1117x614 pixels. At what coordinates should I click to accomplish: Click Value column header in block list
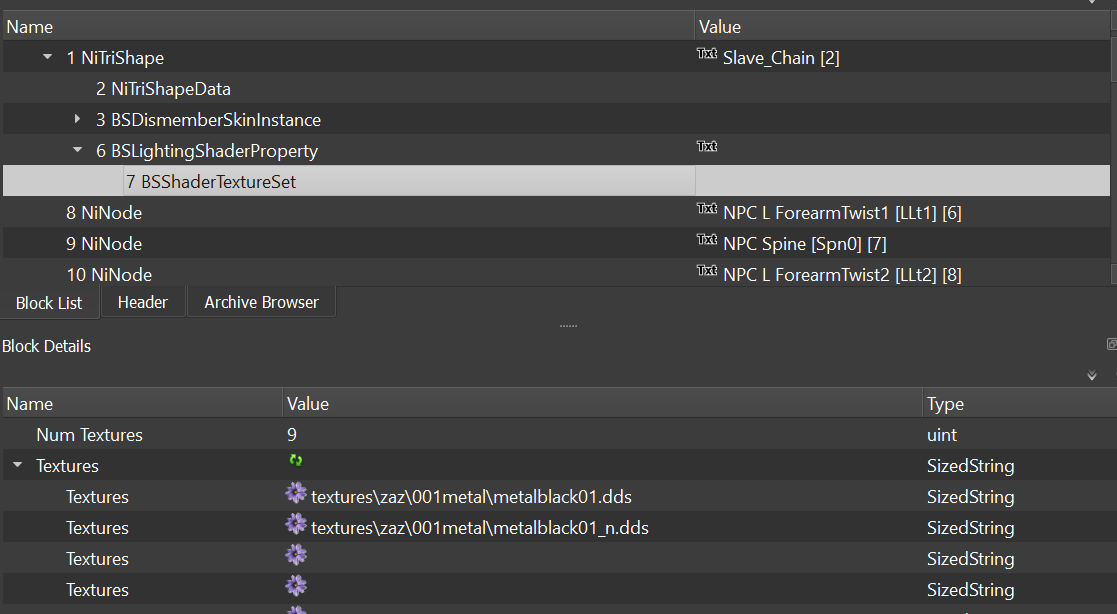click(903, 26)
